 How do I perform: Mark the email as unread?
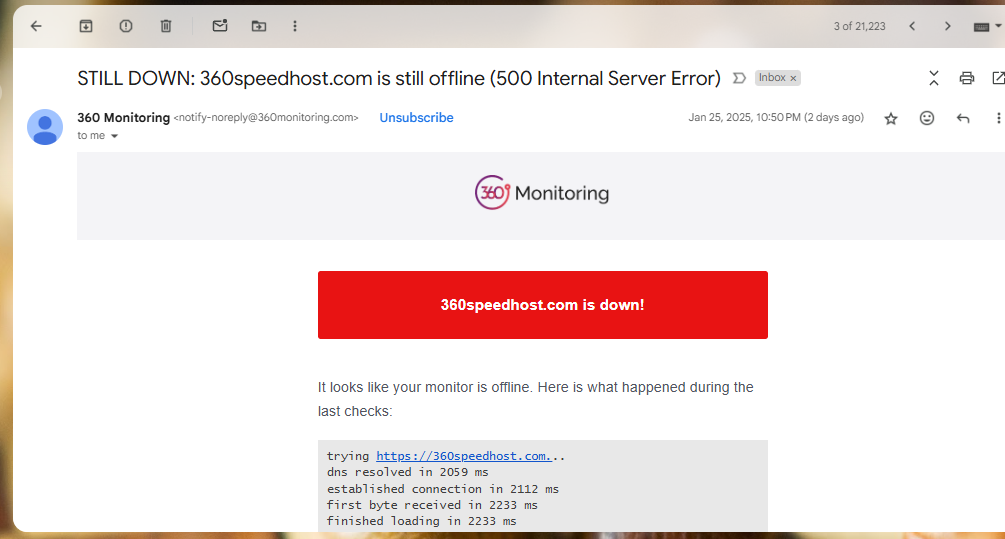(x=220, y=26)
